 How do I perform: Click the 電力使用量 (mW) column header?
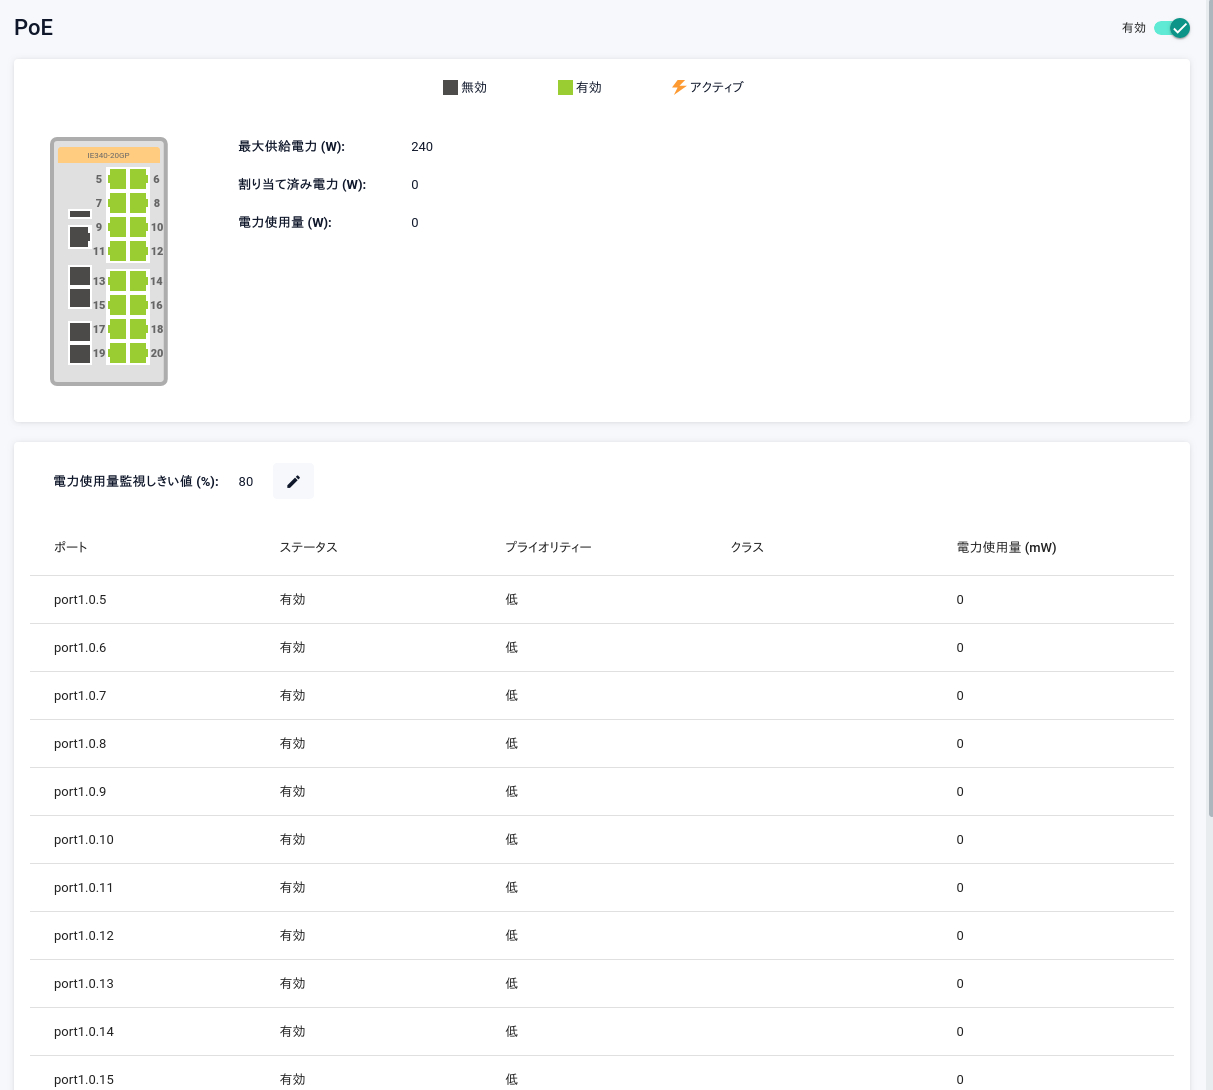point(1006,547)
